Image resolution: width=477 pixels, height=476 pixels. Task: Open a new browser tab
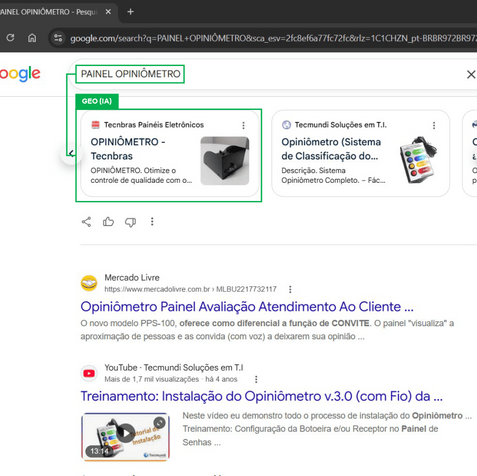130,12
